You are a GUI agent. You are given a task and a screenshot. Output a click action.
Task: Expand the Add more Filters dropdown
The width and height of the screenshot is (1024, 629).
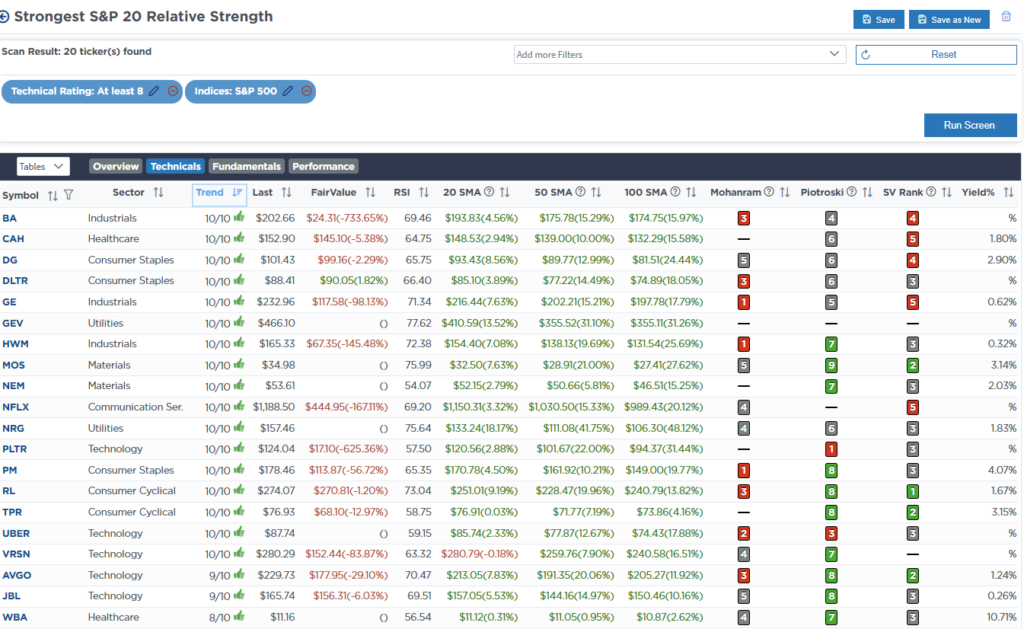pos(680,54)
